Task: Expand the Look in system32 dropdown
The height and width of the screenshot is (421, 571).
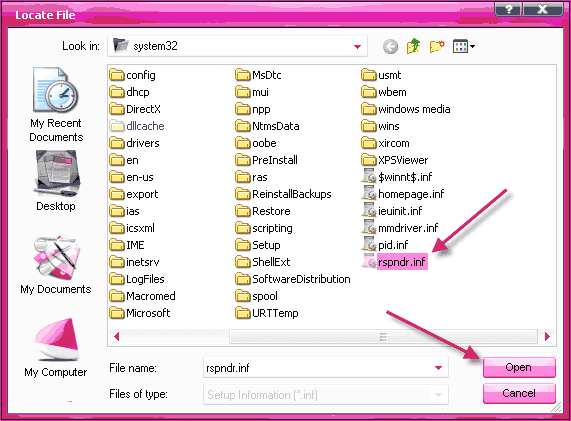Action: (x=357, y=46)
